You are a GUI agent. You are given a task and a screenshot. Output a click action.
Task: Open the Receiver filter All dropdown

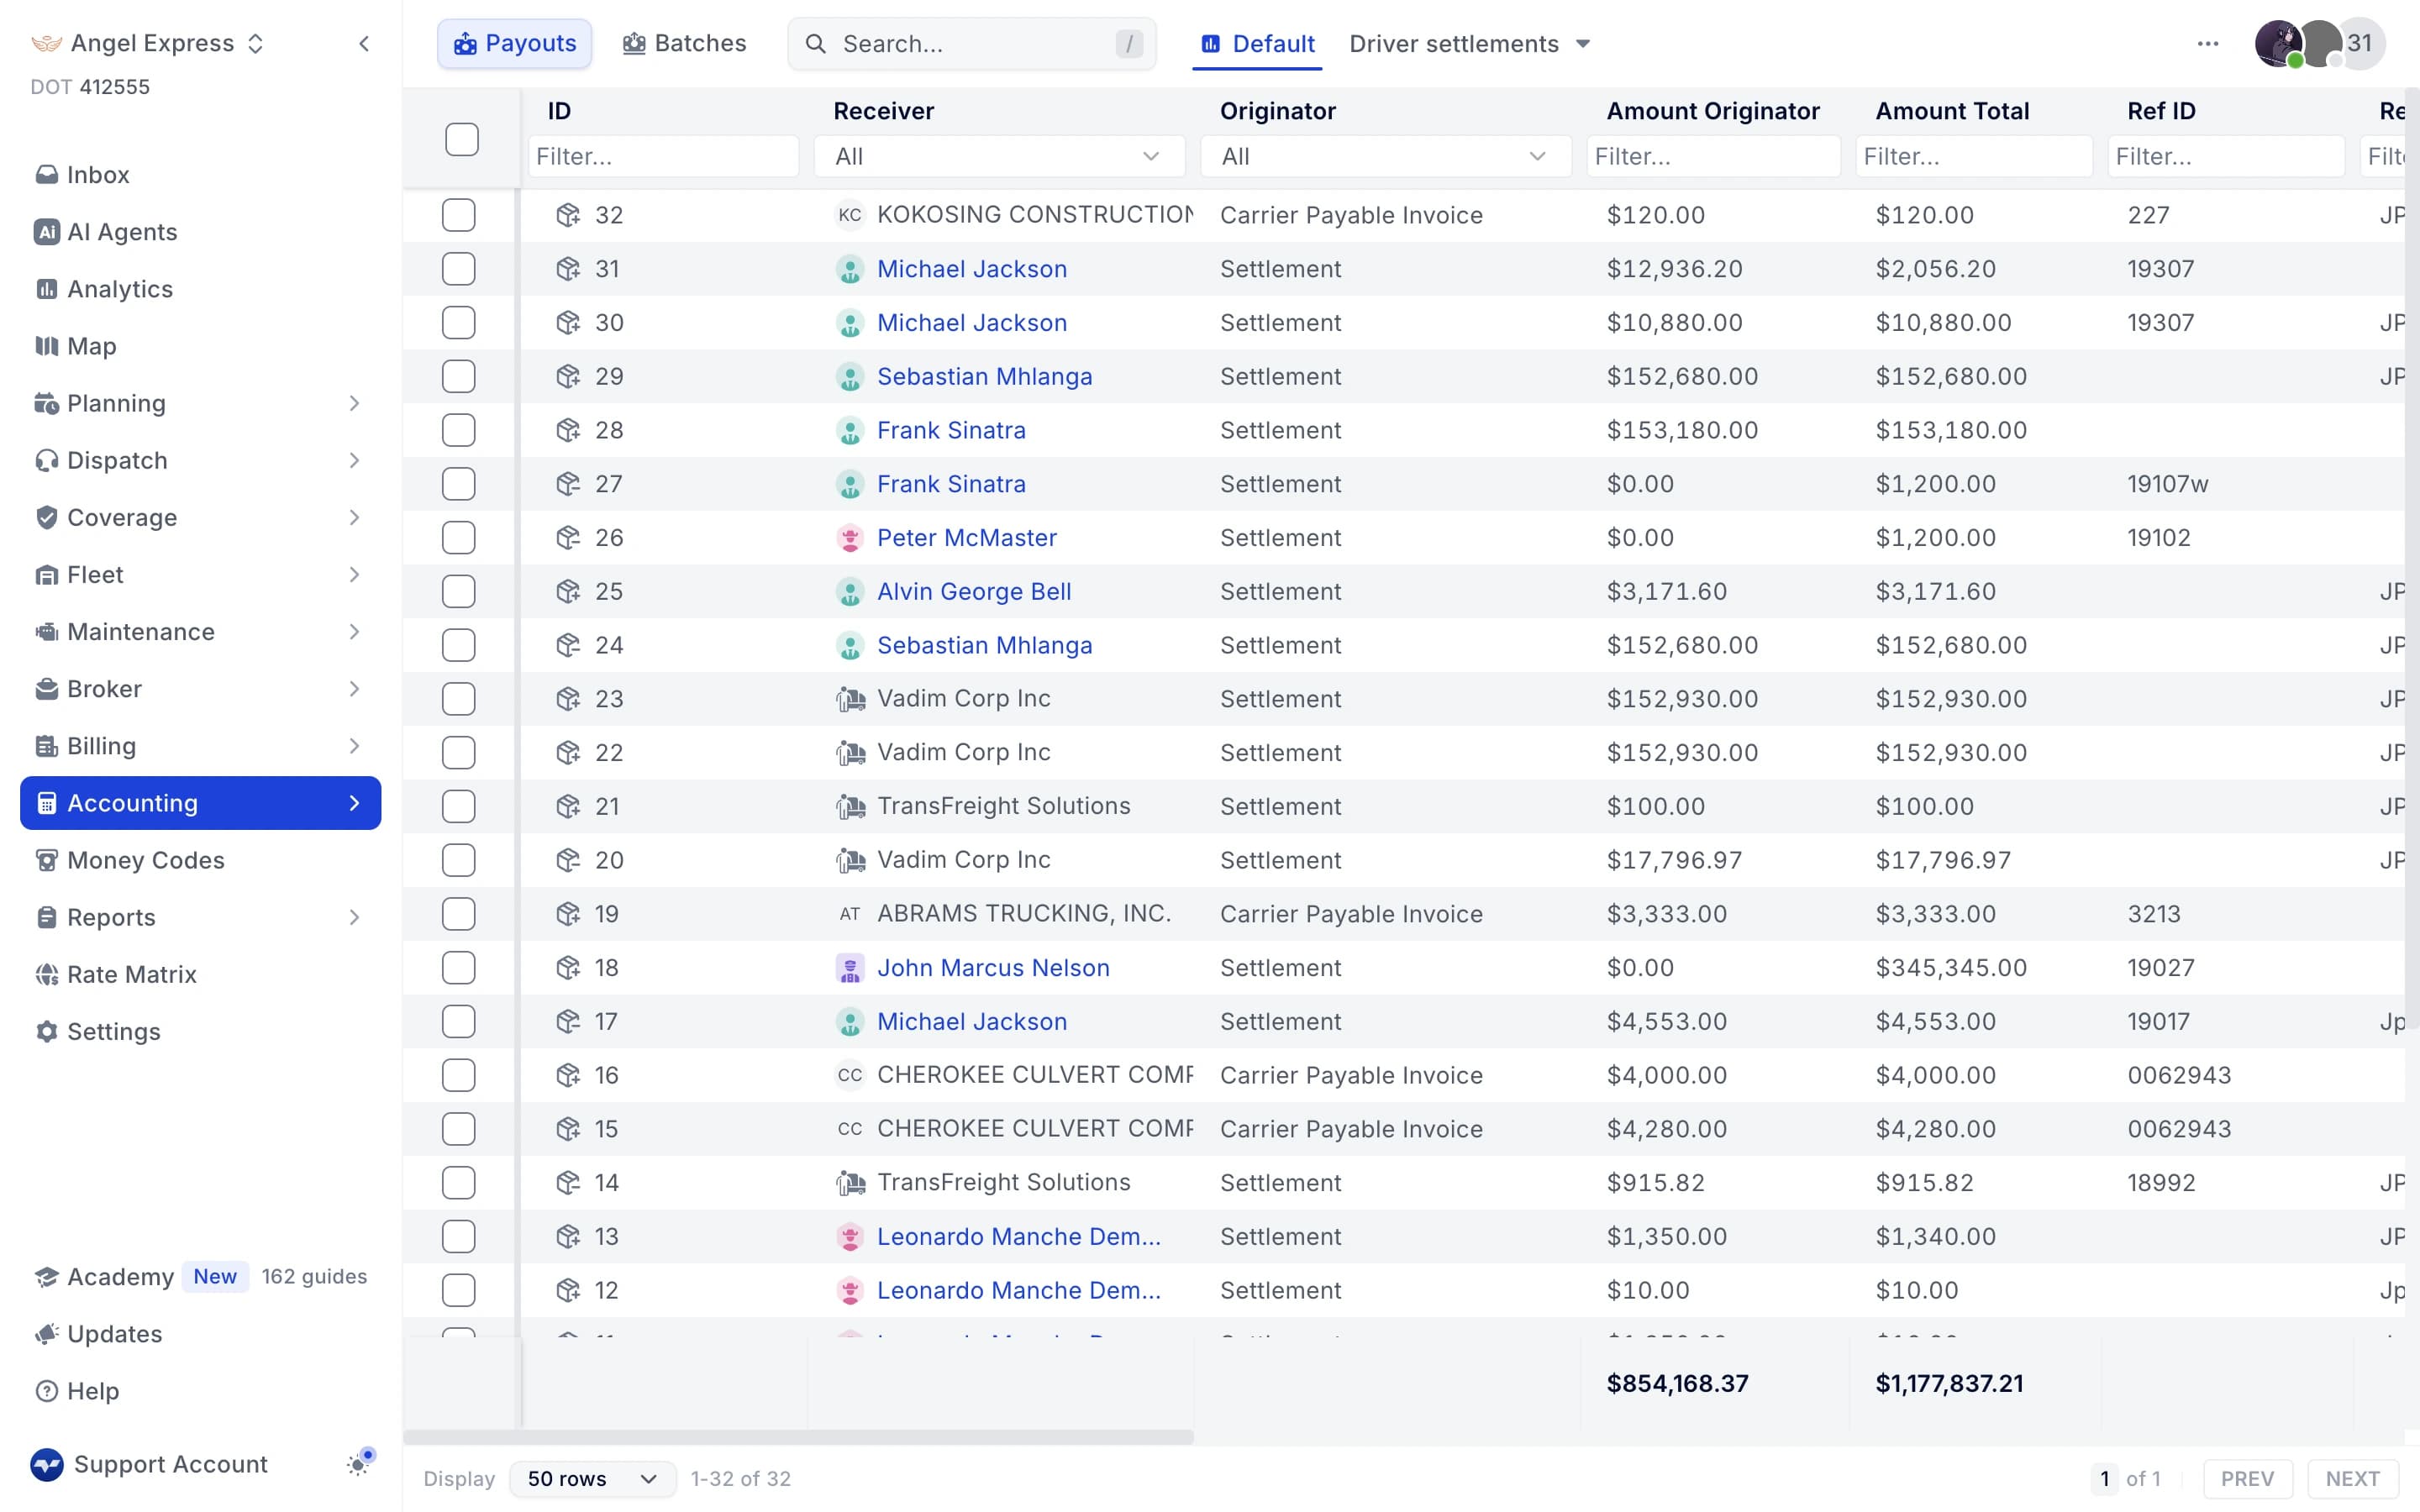[999, 156]
